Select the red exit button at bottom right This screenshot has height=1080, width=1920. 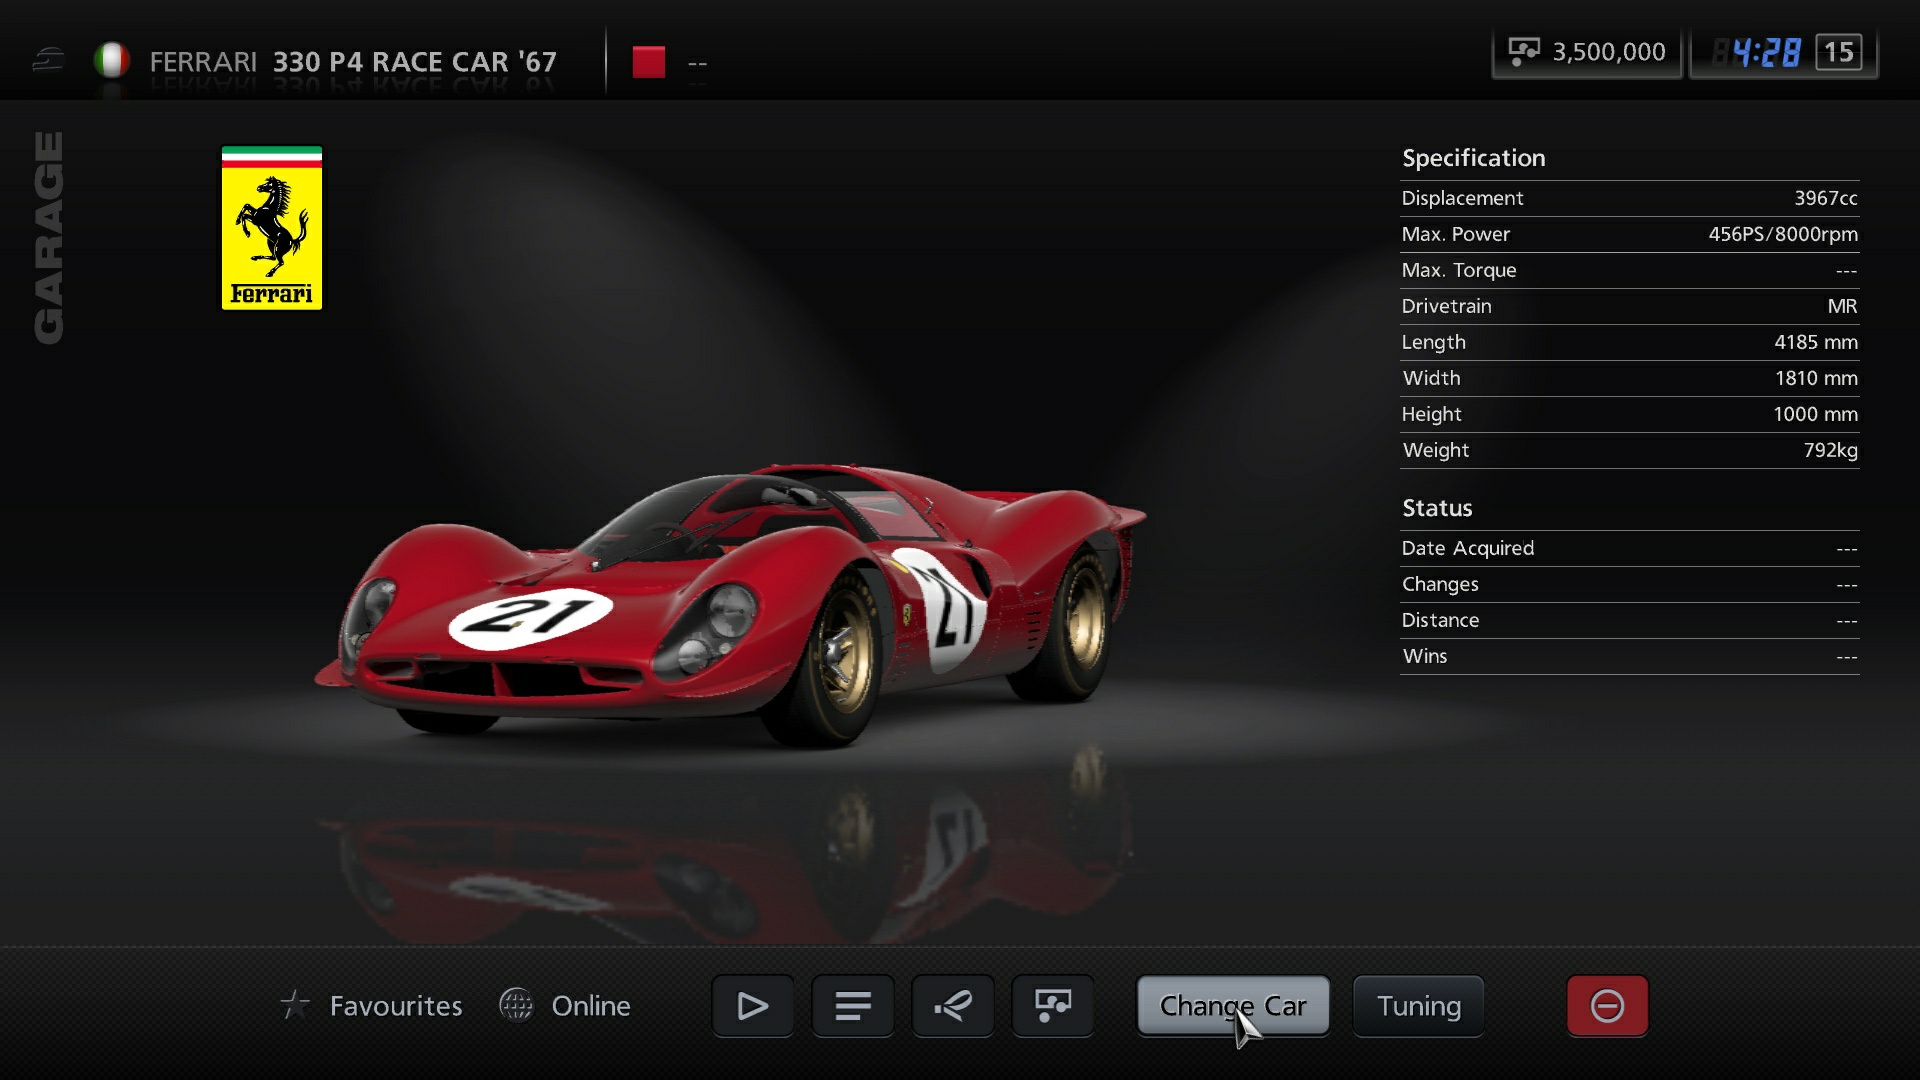pos(1606,1006)
